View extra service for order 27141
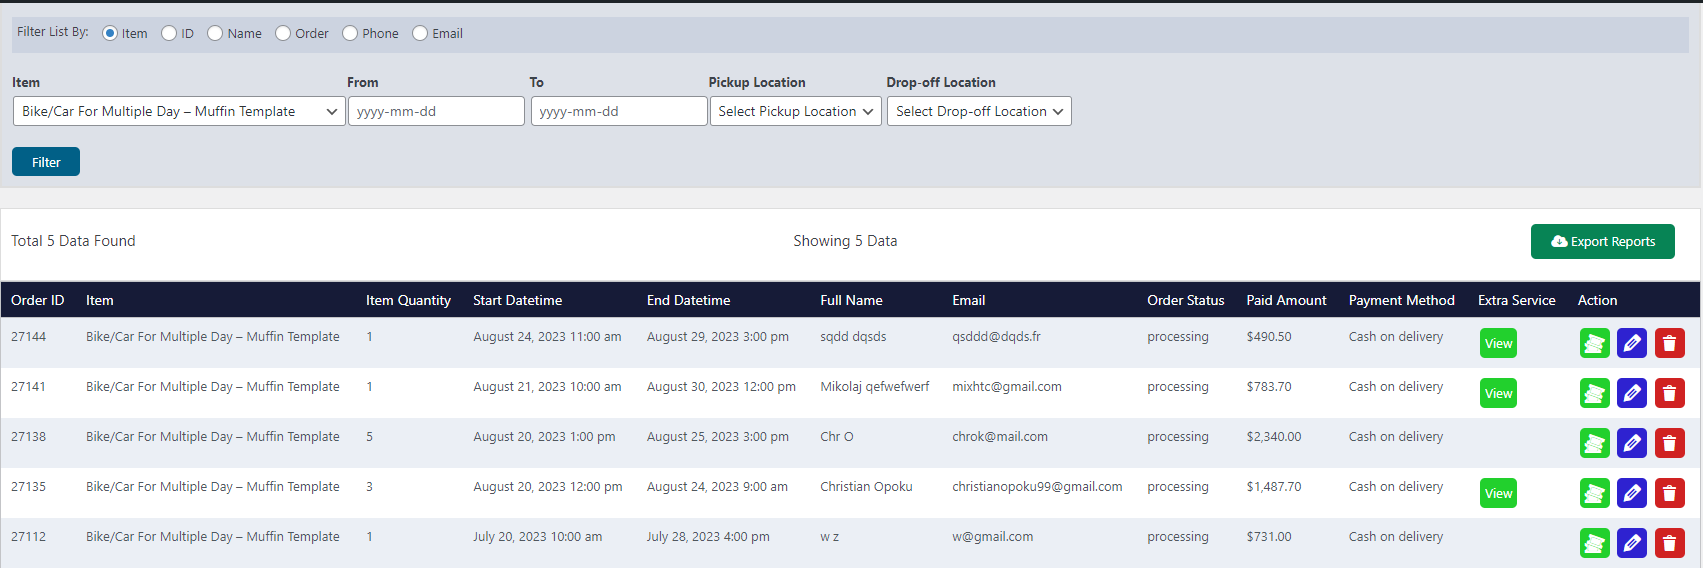1703x568 pixels. pos(1498,393)
